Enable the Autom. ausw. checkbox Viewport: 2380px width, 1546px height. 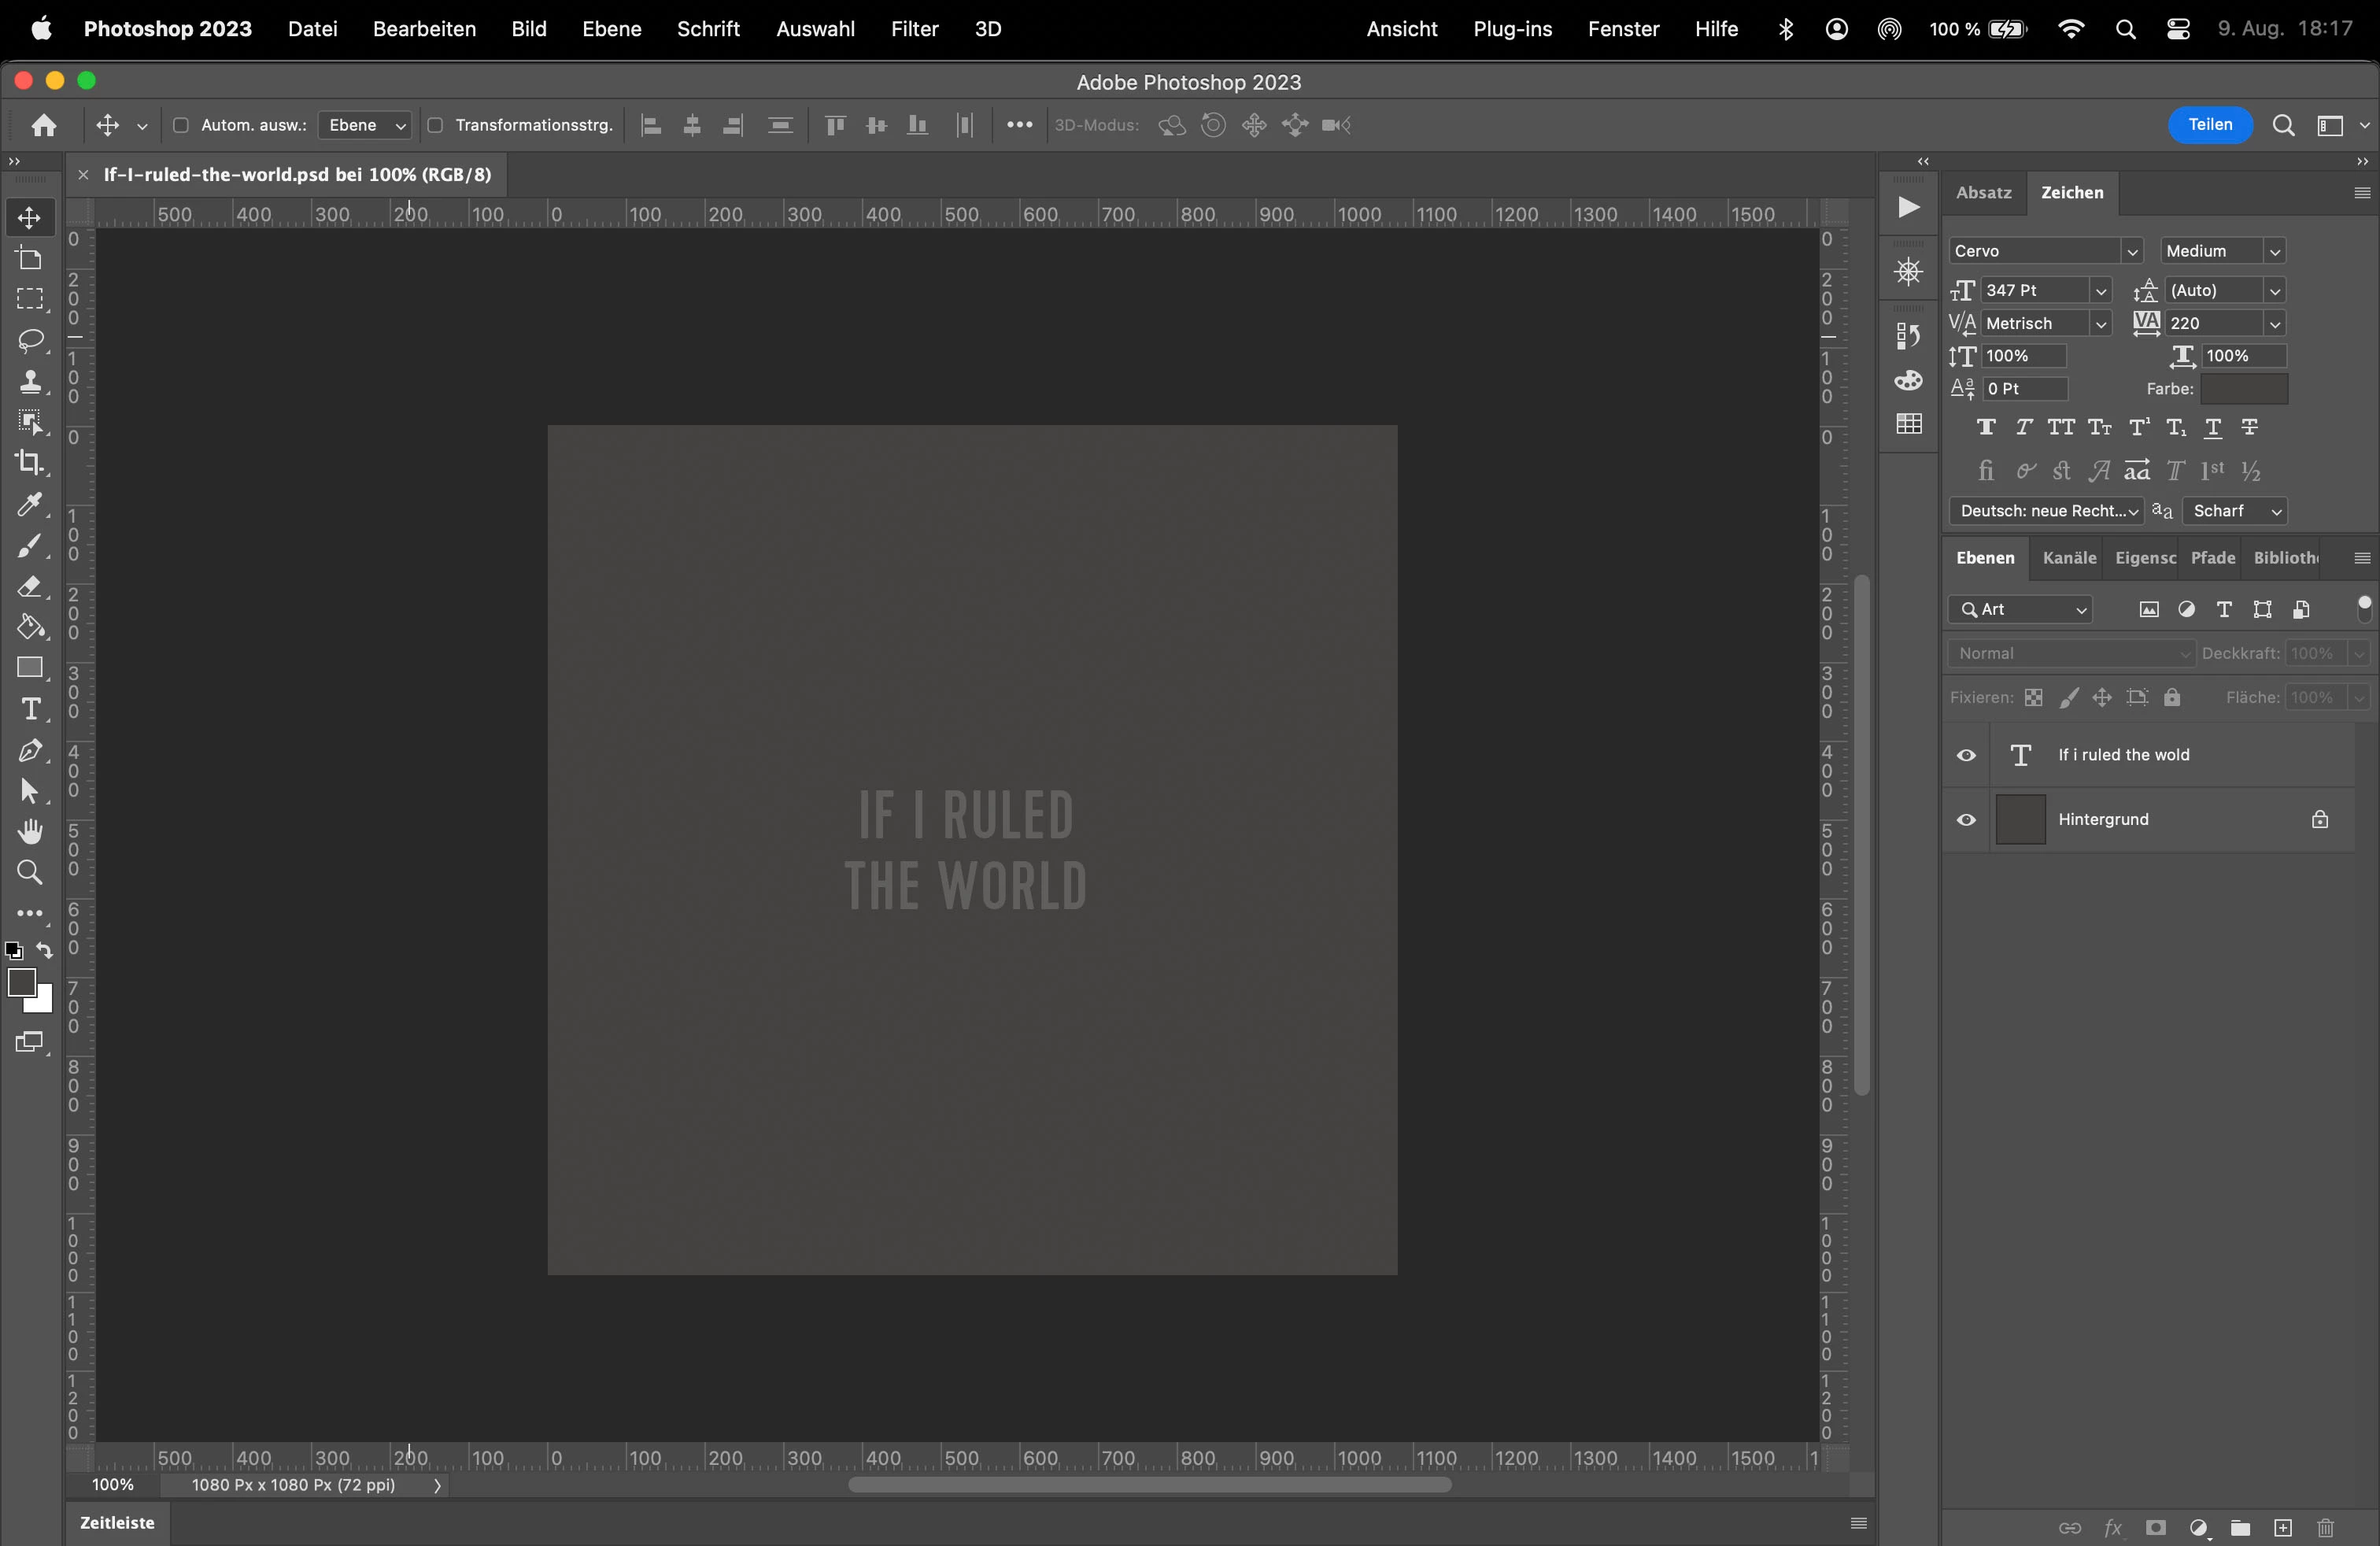click(181, 125)
